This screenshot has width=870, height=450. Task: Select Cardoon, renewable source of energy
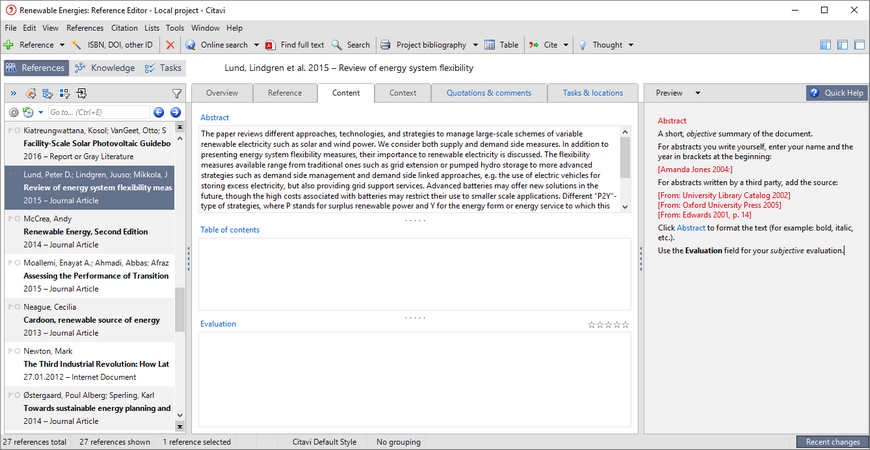point(89,320)
